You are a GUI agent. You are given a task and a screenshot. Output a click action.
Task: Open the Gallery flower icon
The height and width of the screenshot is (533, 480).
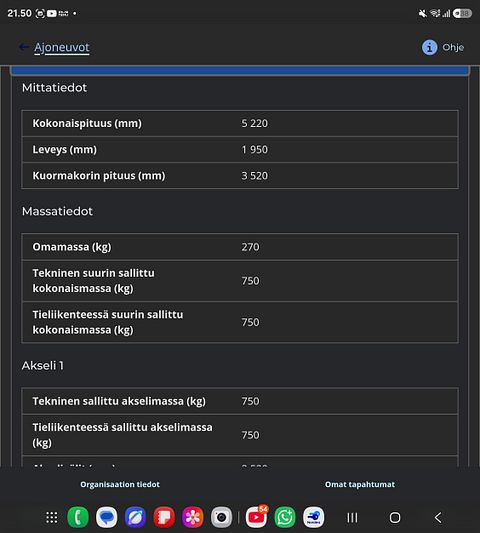[x=193, y=517]
